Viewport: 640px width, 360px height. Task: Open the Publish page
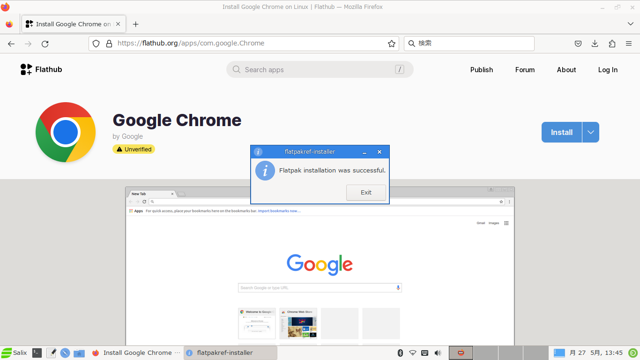coord(481,70)
